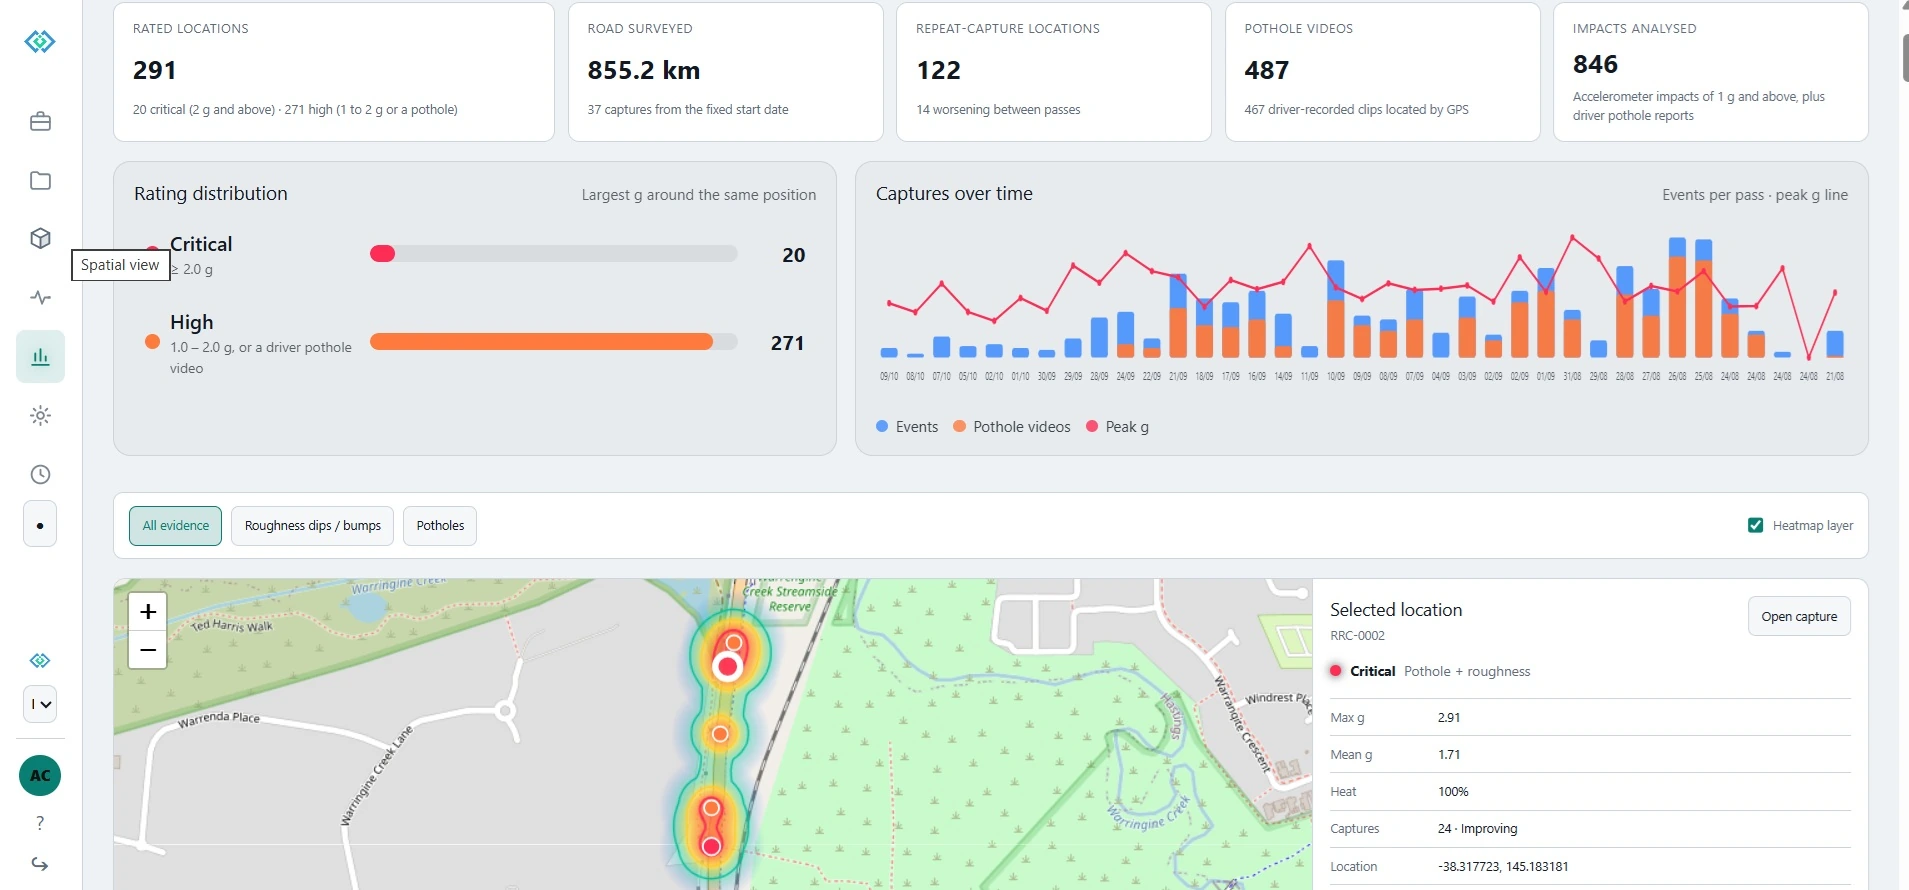Click the location coordinates -38.317723, 145.183181
The image size is (1909, 890).
point(1503,867)
